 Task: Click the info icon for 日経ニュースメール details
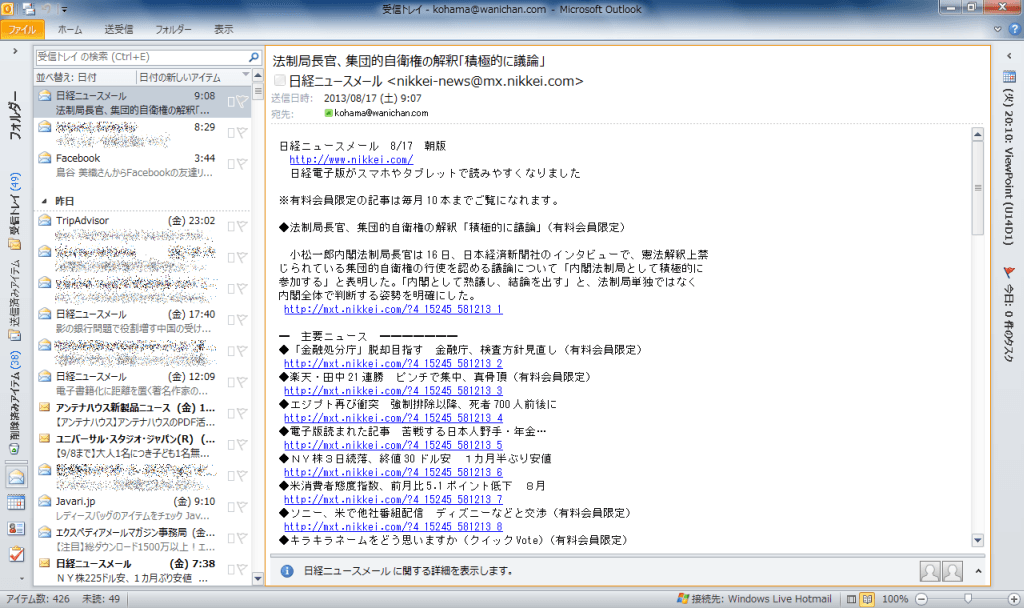pos(287,571)
